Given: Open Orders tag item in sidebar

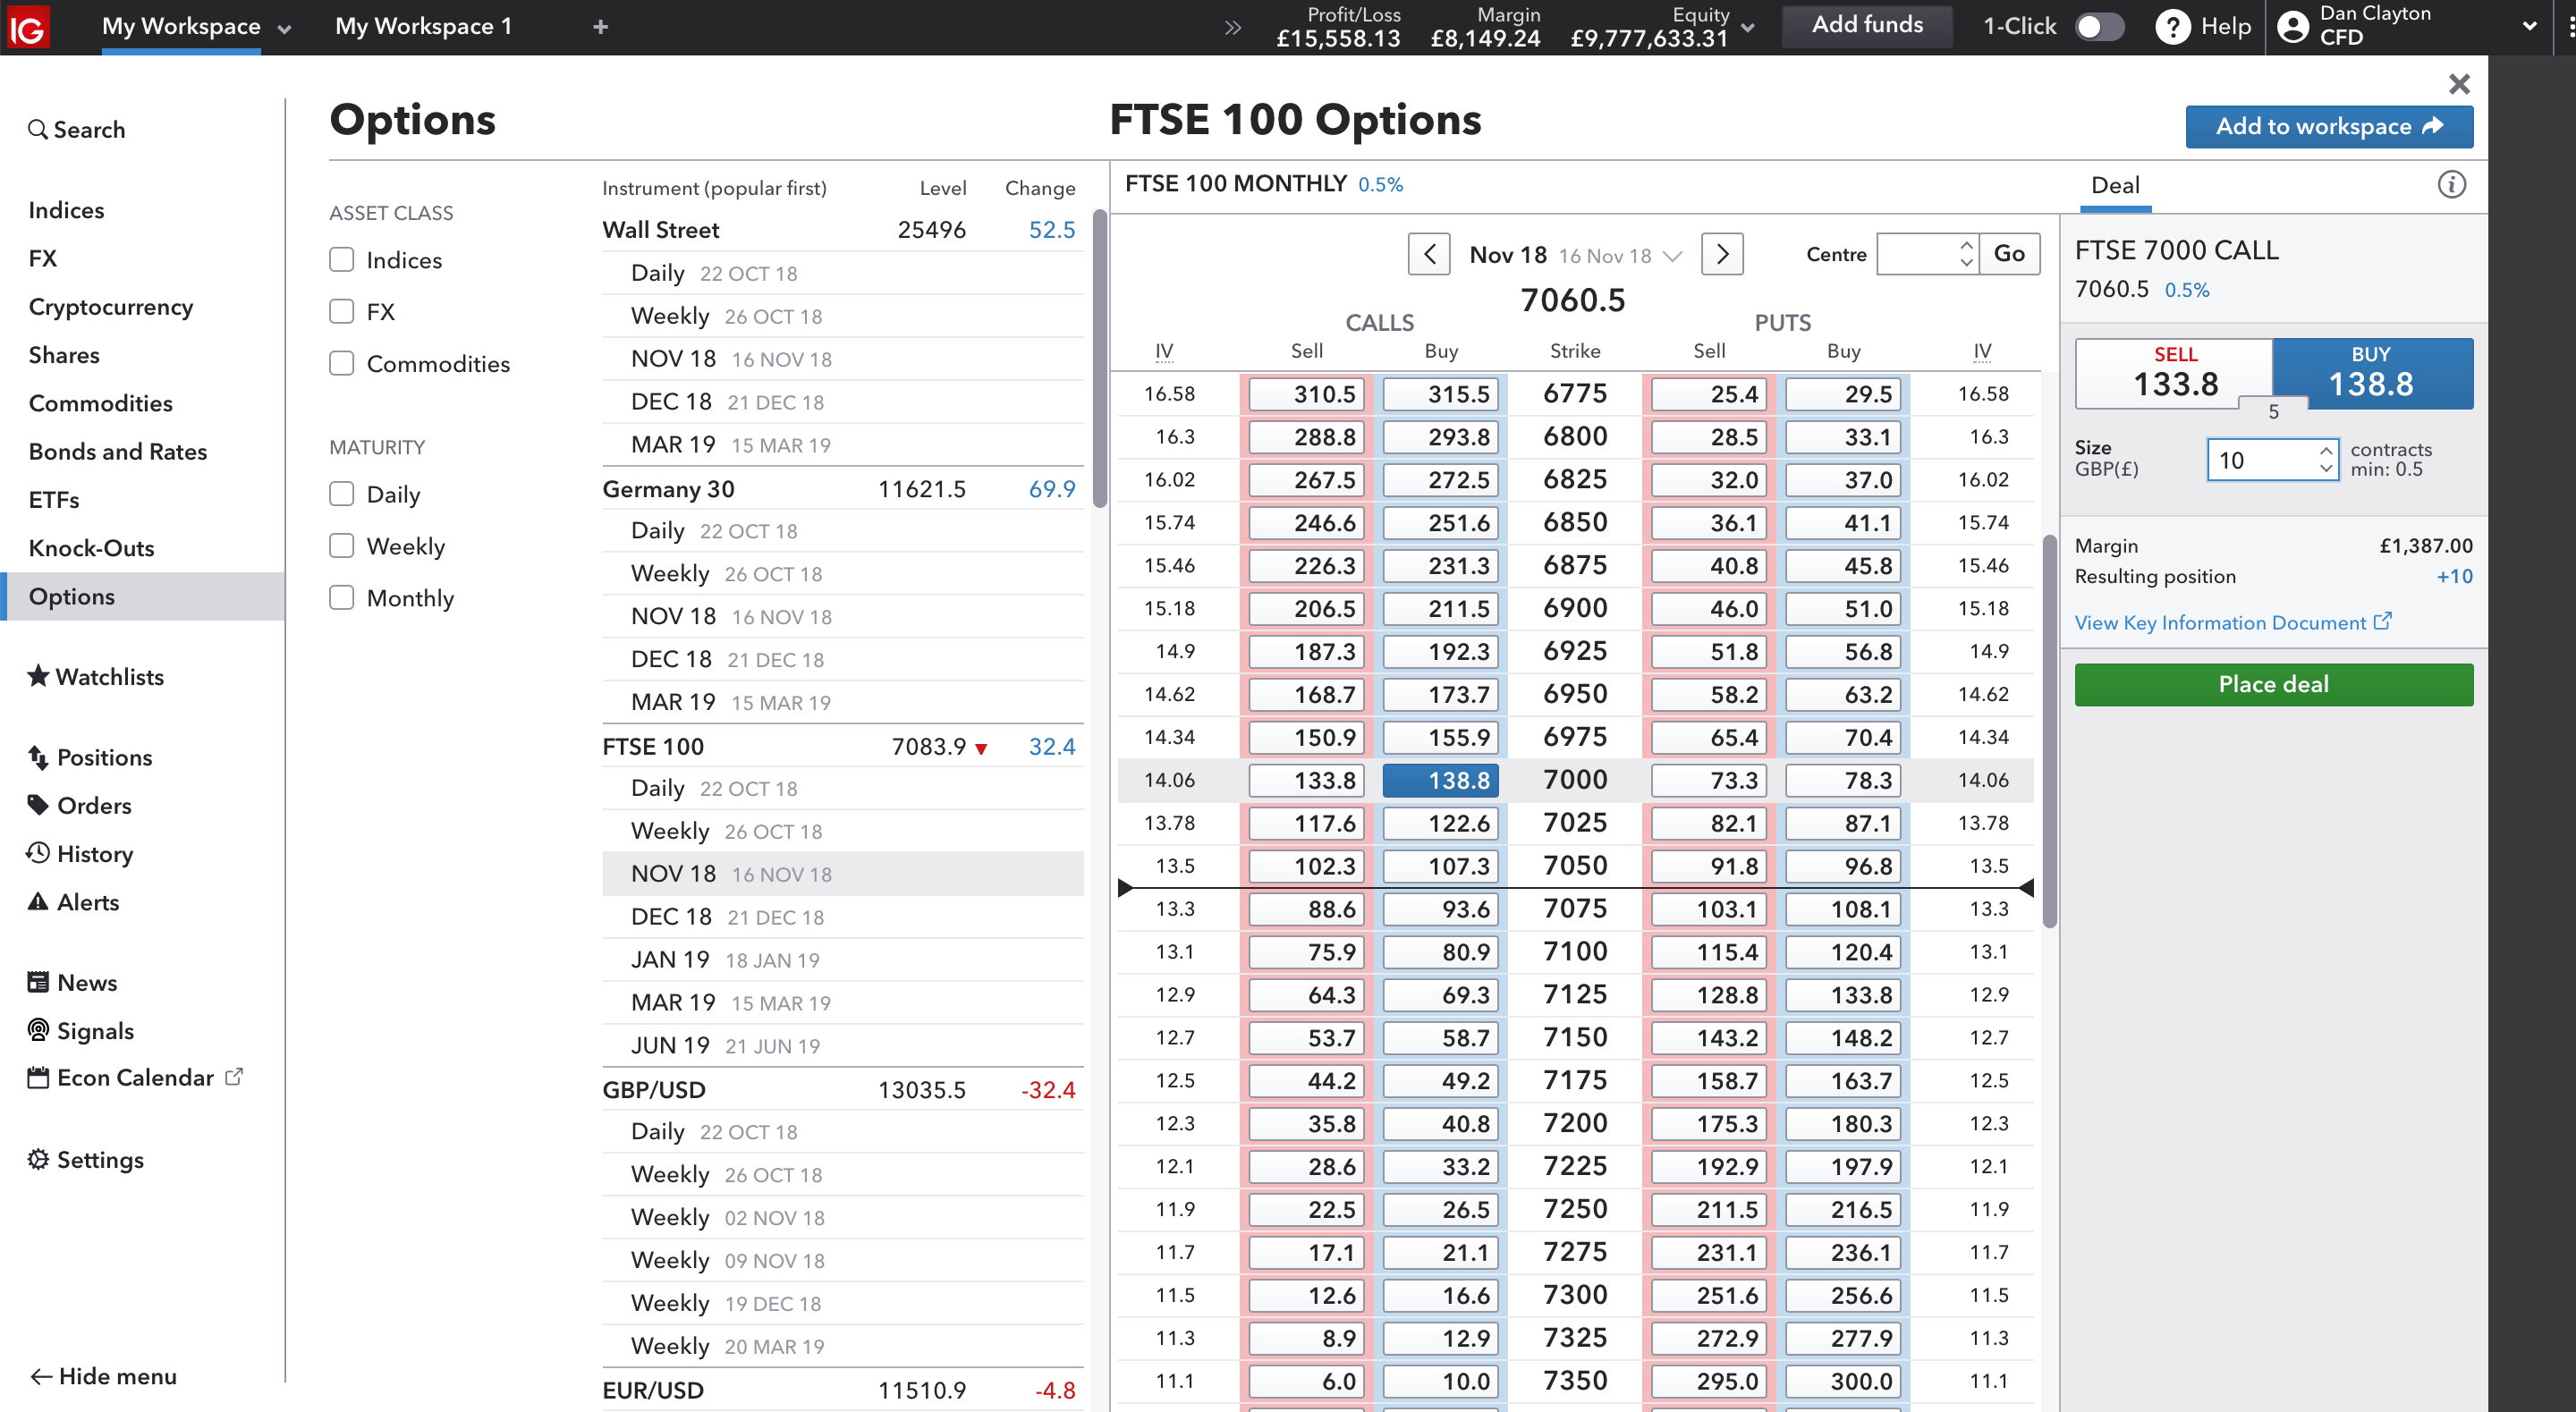Looking at the screenshot, I should (x=80, y=806).
